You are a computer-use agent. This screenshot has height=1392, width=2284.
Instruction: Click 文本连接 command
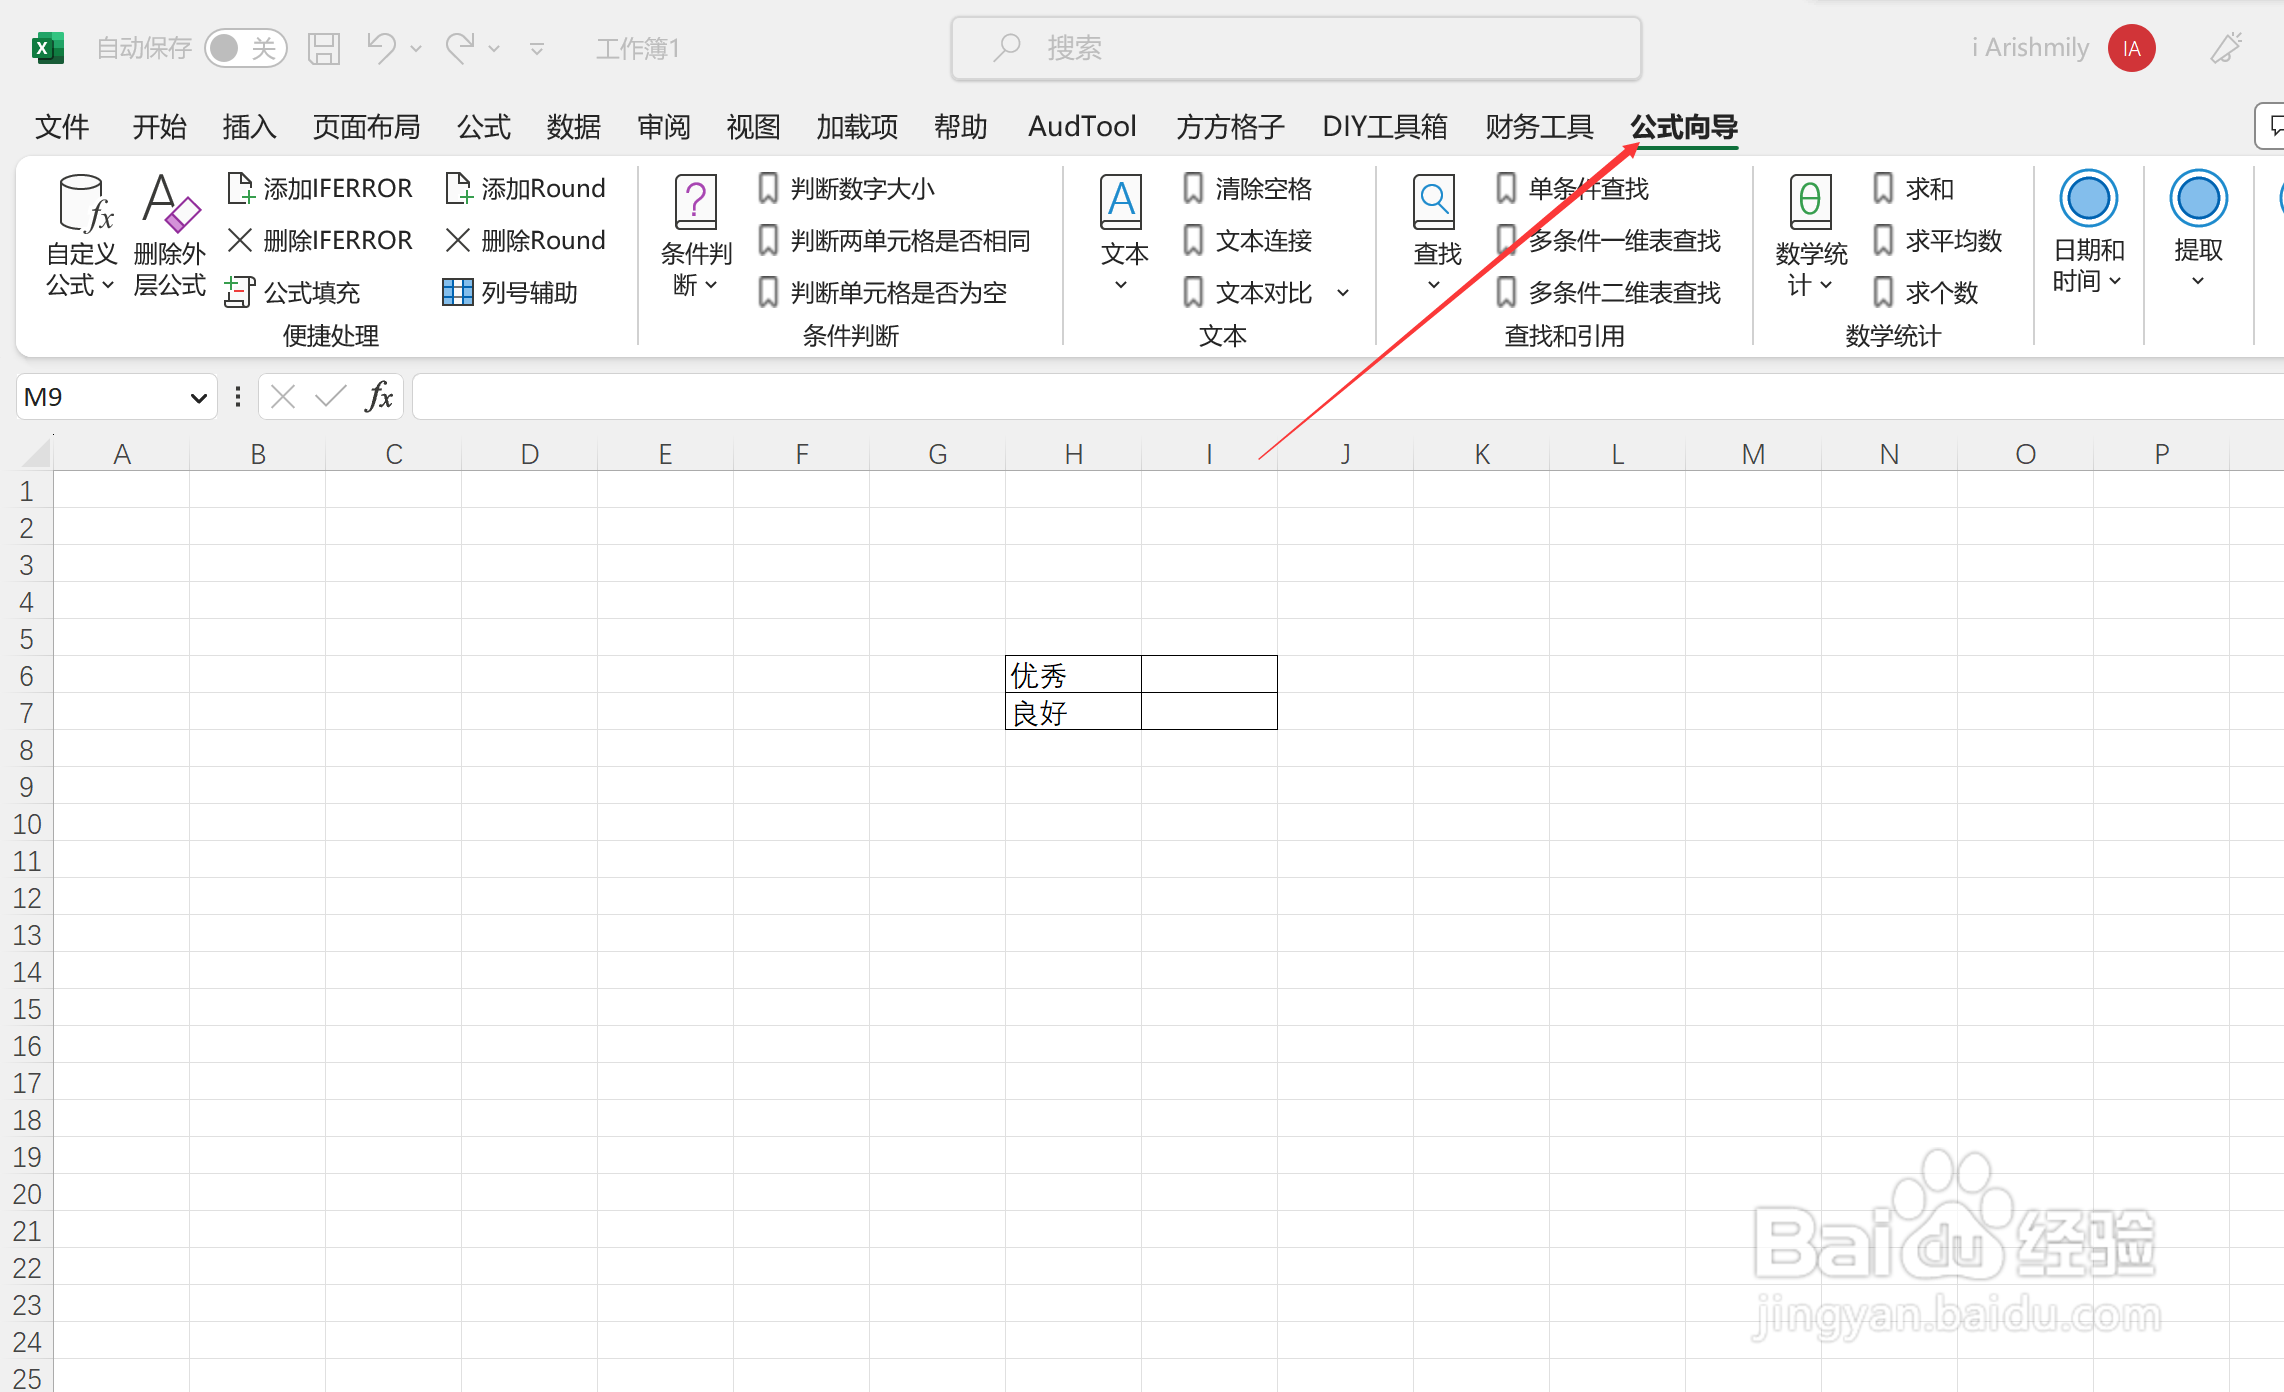point(1247,240)
